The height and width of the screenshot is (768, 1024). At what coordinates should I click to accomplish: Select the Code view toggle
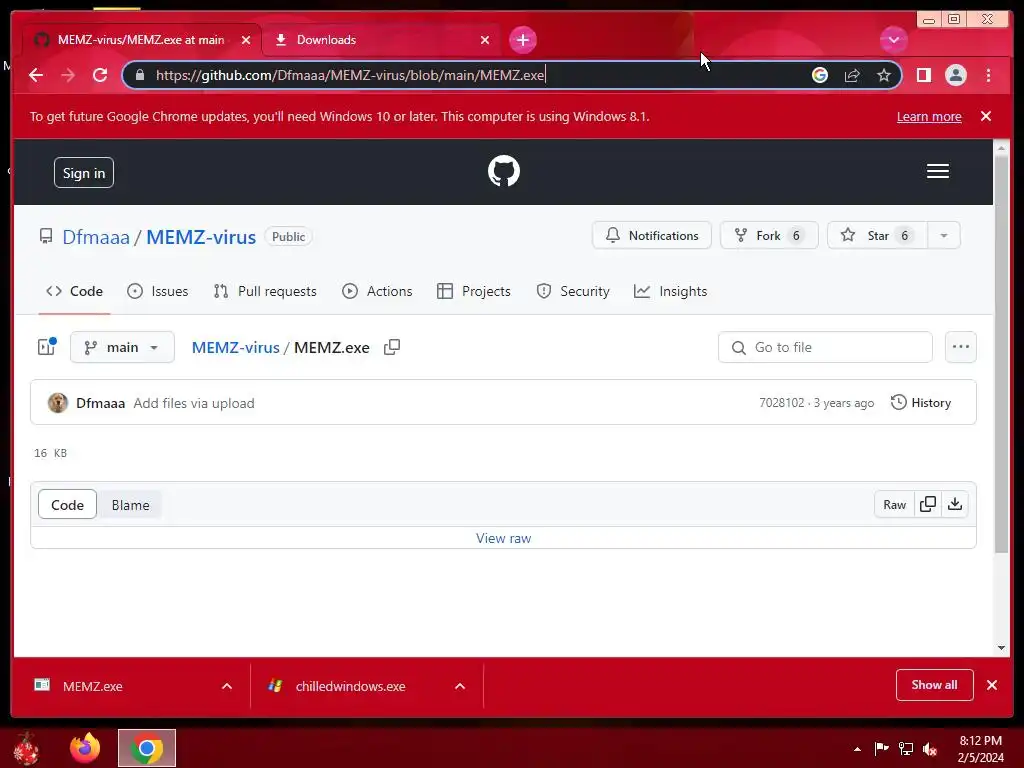click(x=67, y=505)
